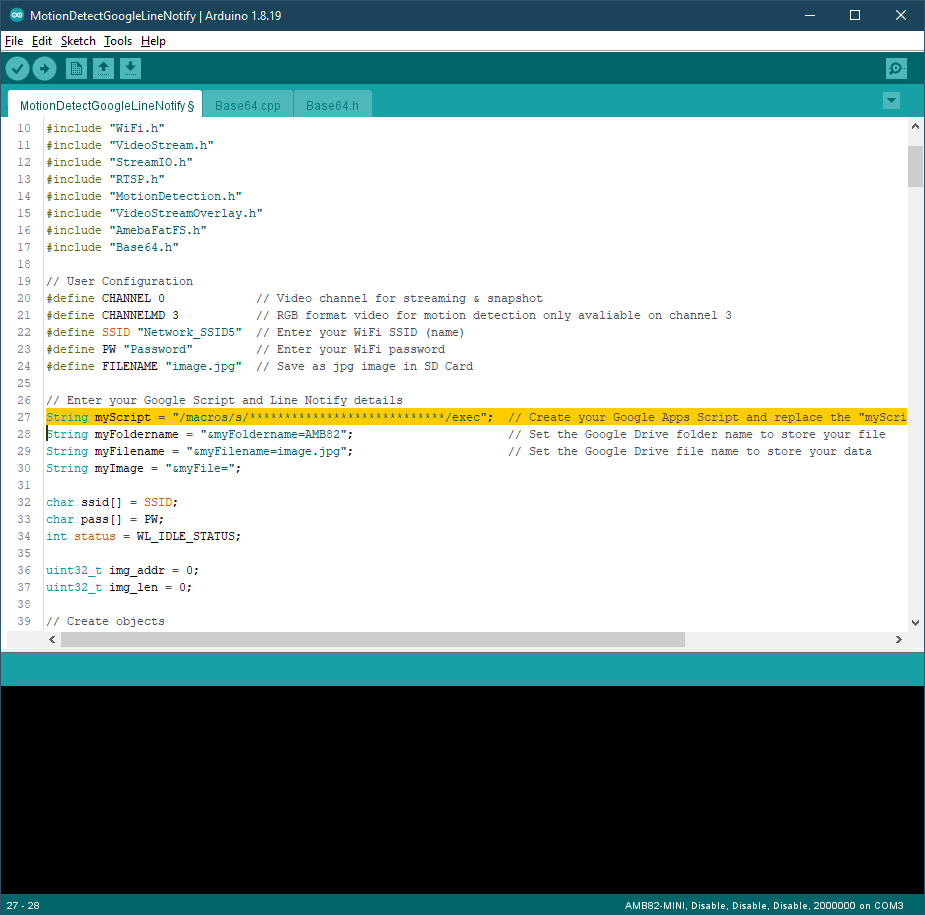Open the Serial Monitor
The image size is (925, 915).
896,69
